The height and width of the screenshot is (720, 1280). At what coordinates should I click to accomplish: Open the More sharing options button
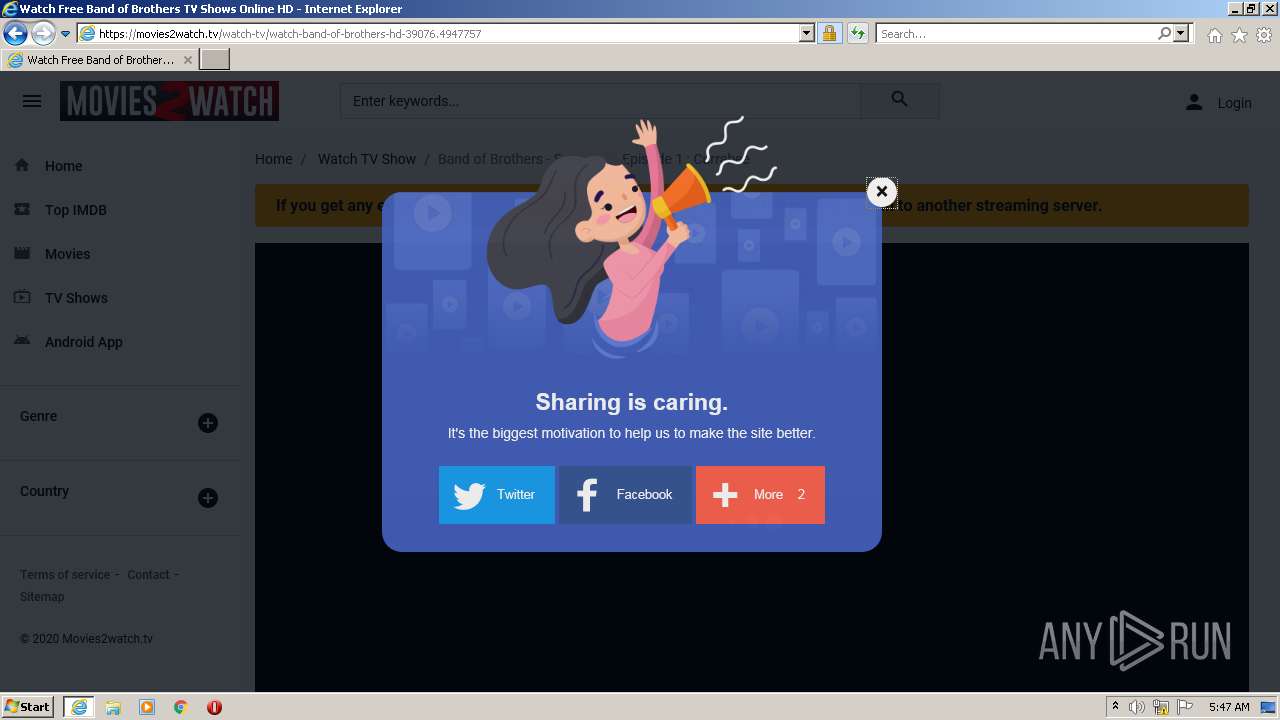[x=760, y=494]
